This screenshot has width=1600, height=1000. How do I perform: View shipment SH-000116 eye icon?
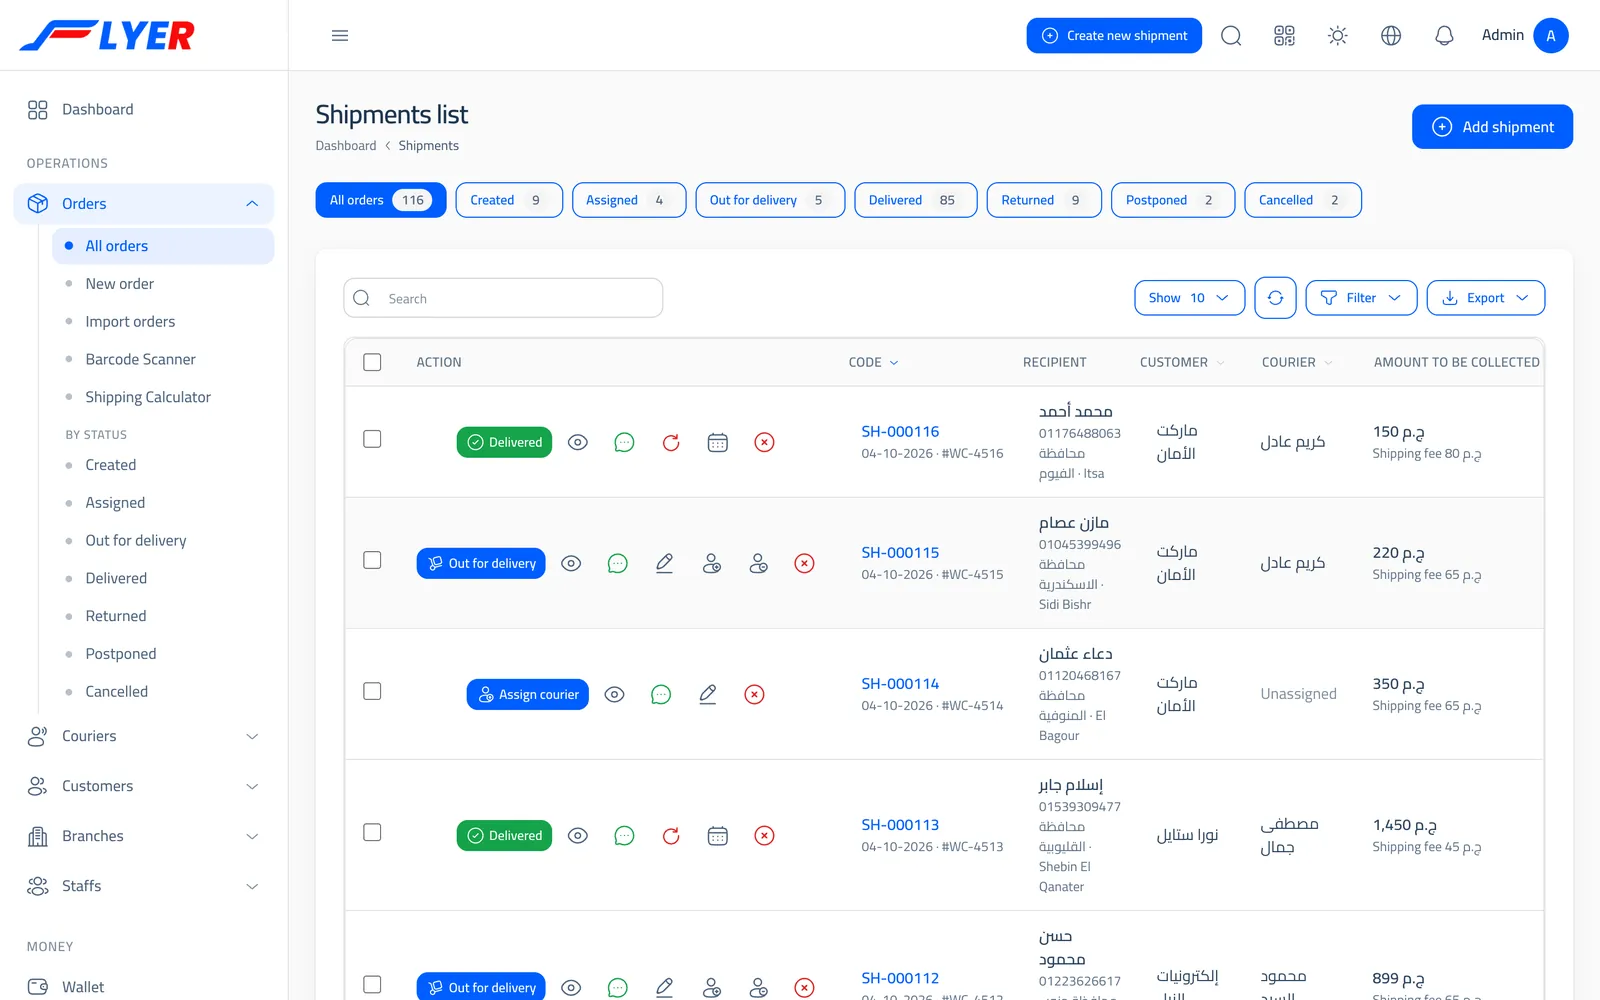[578, 442]
